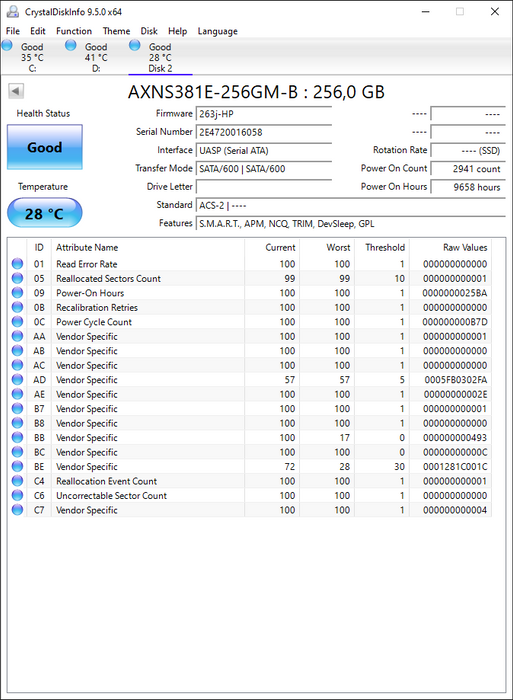Click the status orb of Uncorrectable Sector Count
The height and width of the screenshot is (700, 513).
(x=17, y=496)
